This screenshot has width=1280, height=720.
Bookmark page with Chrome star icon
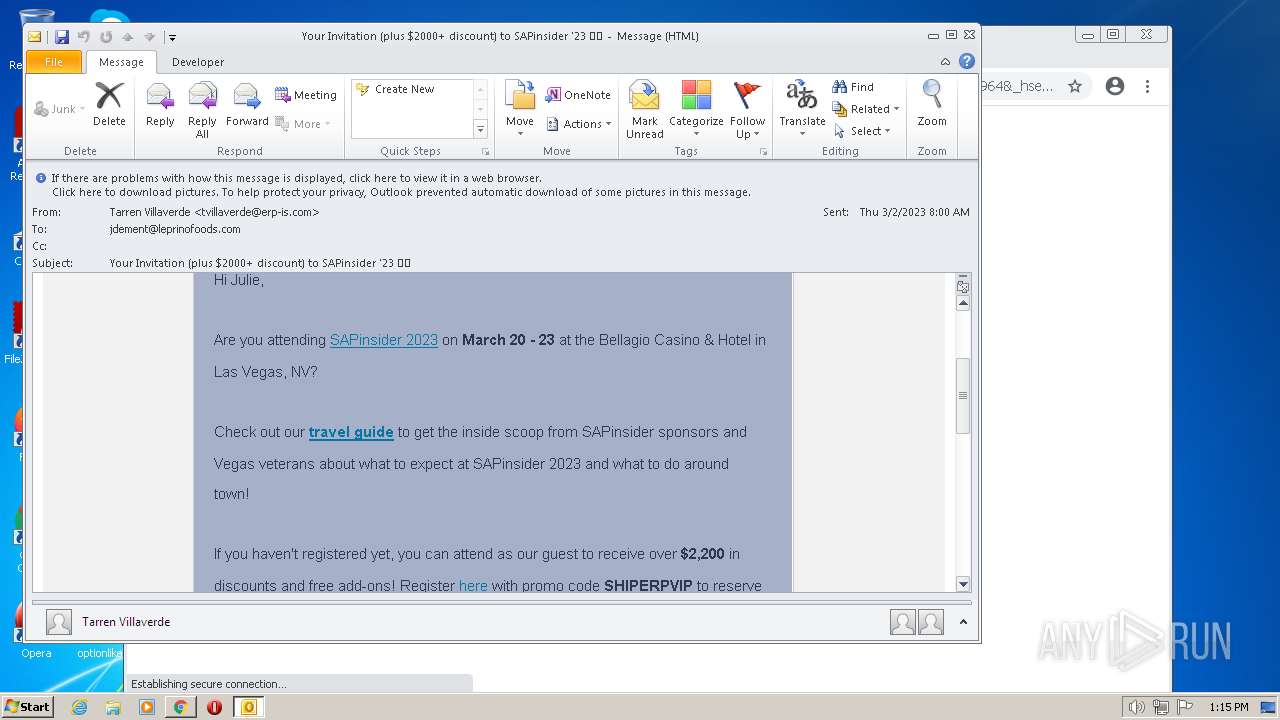pyautogui.click(x=1075, y=86)
